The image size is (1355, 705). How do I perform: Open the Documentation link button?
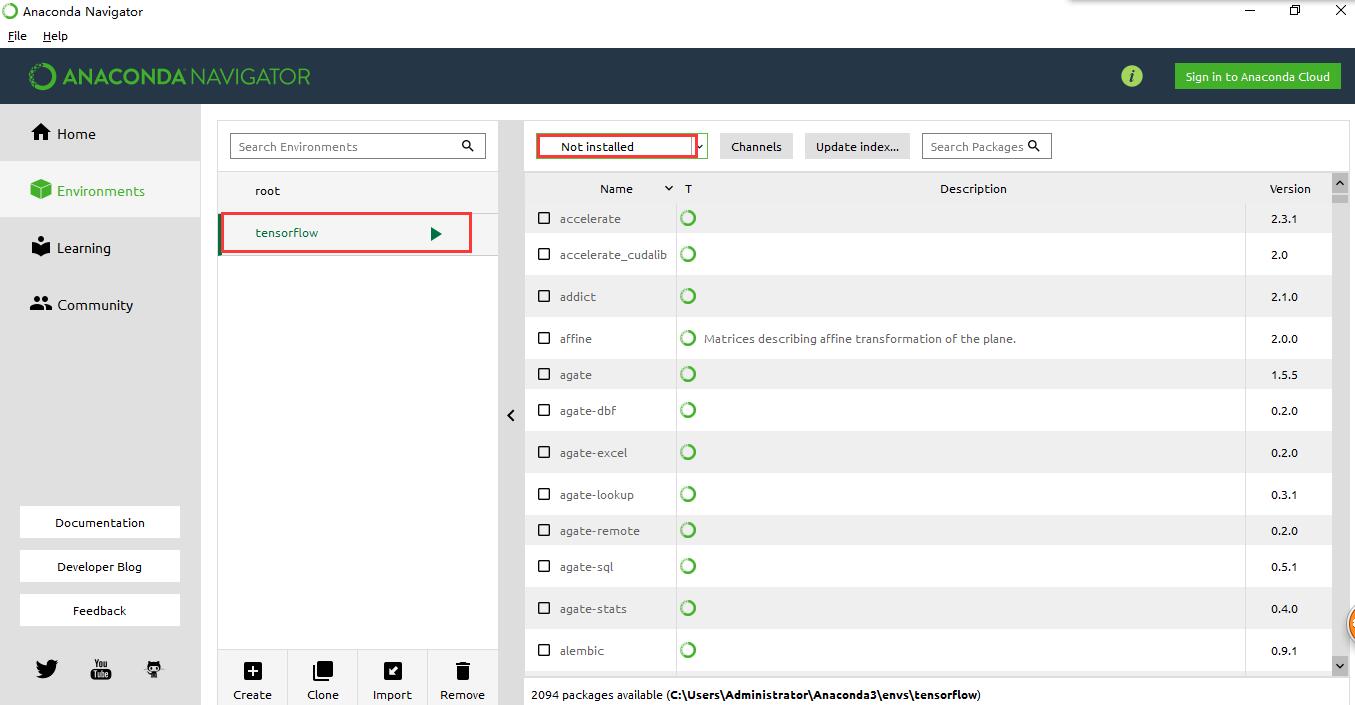[100, 522]
